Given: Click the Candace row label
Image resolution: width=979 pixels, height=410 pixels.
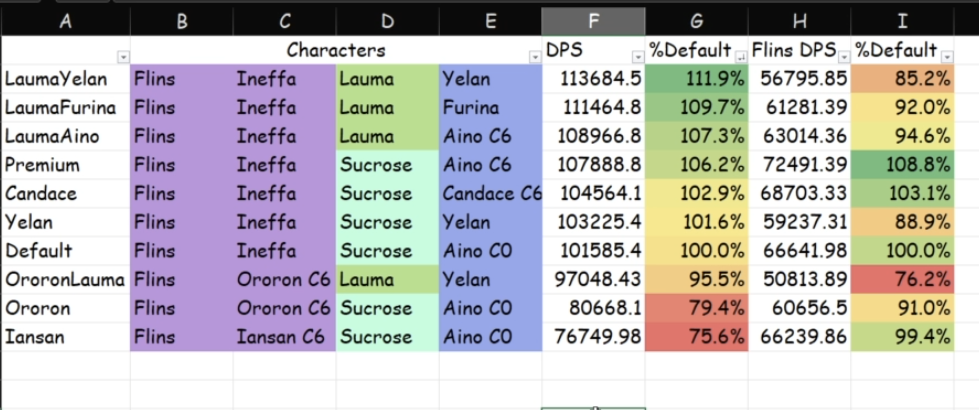Looking at the screenshot, I should (x=66, y=193).
